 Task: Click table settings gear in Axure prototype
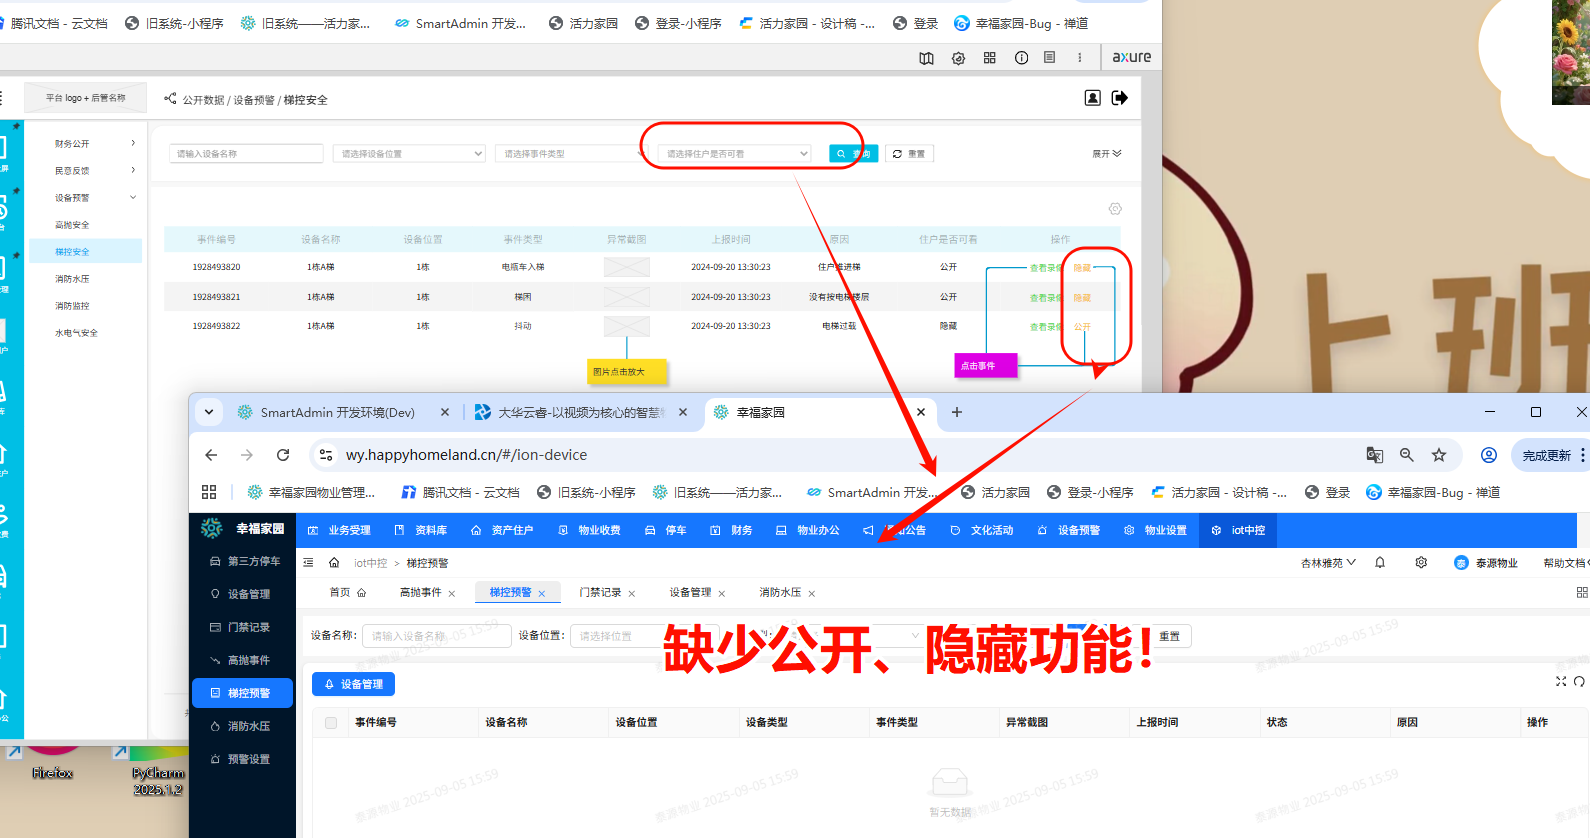(x=1115, y=209)
